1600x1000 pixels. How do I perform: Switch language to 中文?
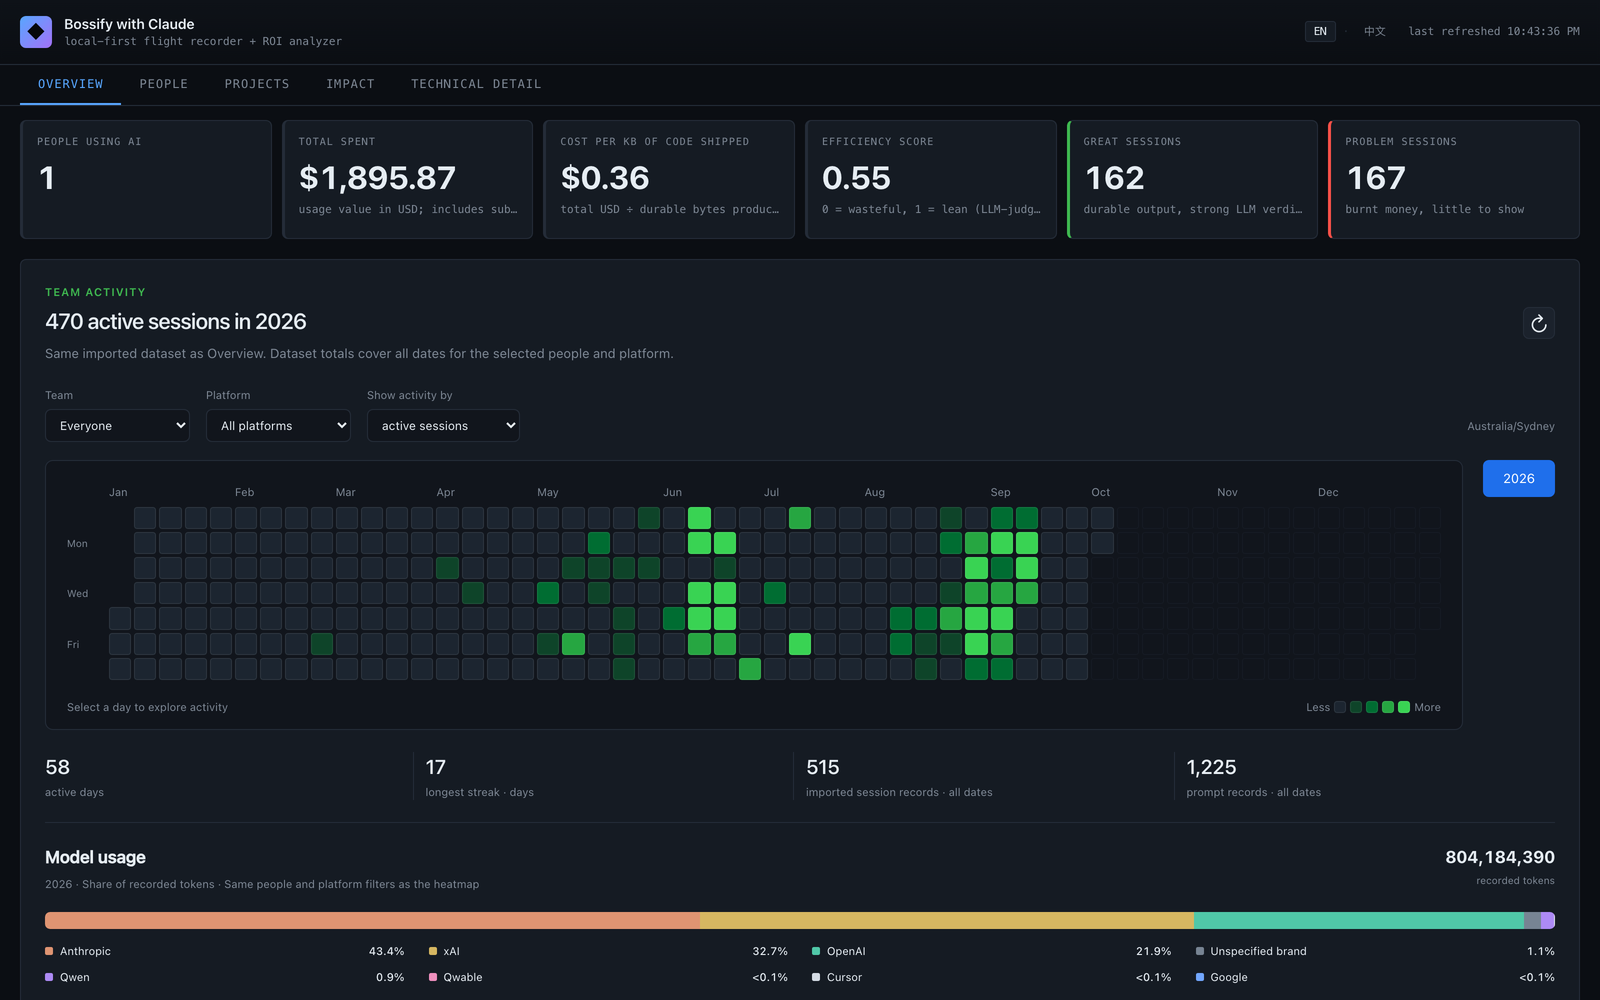click(x=1375, y=31)
